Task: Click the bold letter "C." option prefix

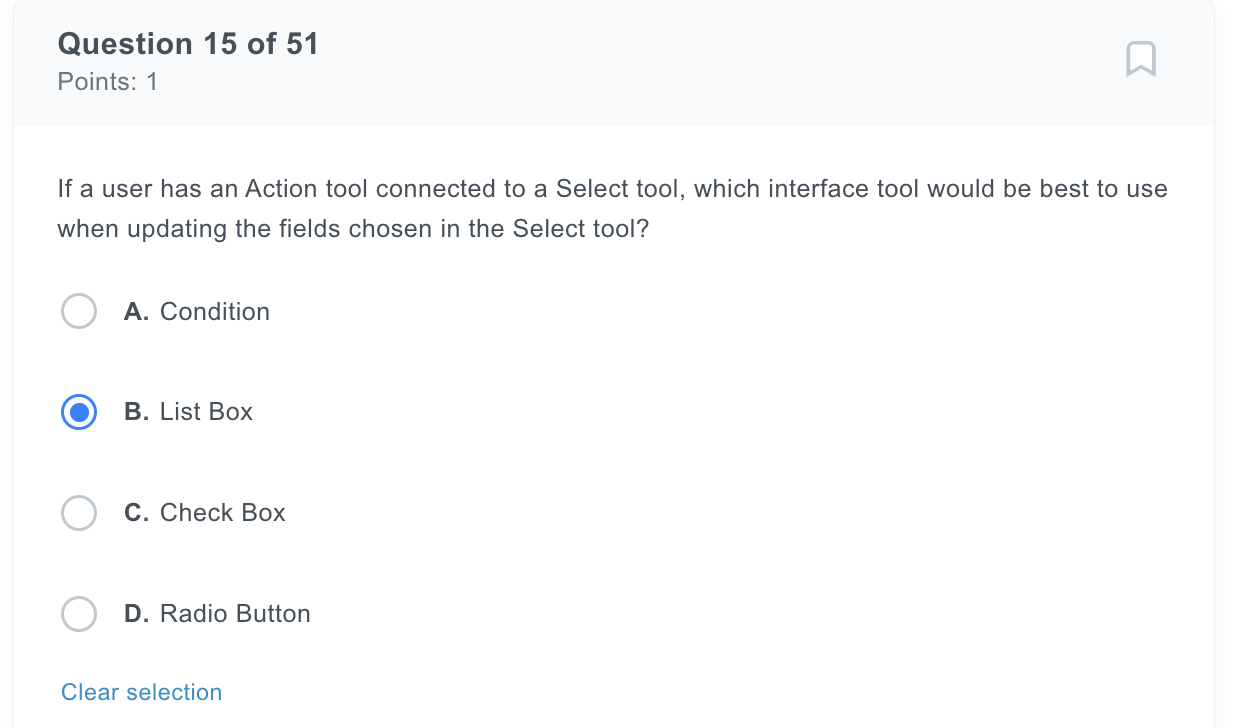Action: coord(137,513)
